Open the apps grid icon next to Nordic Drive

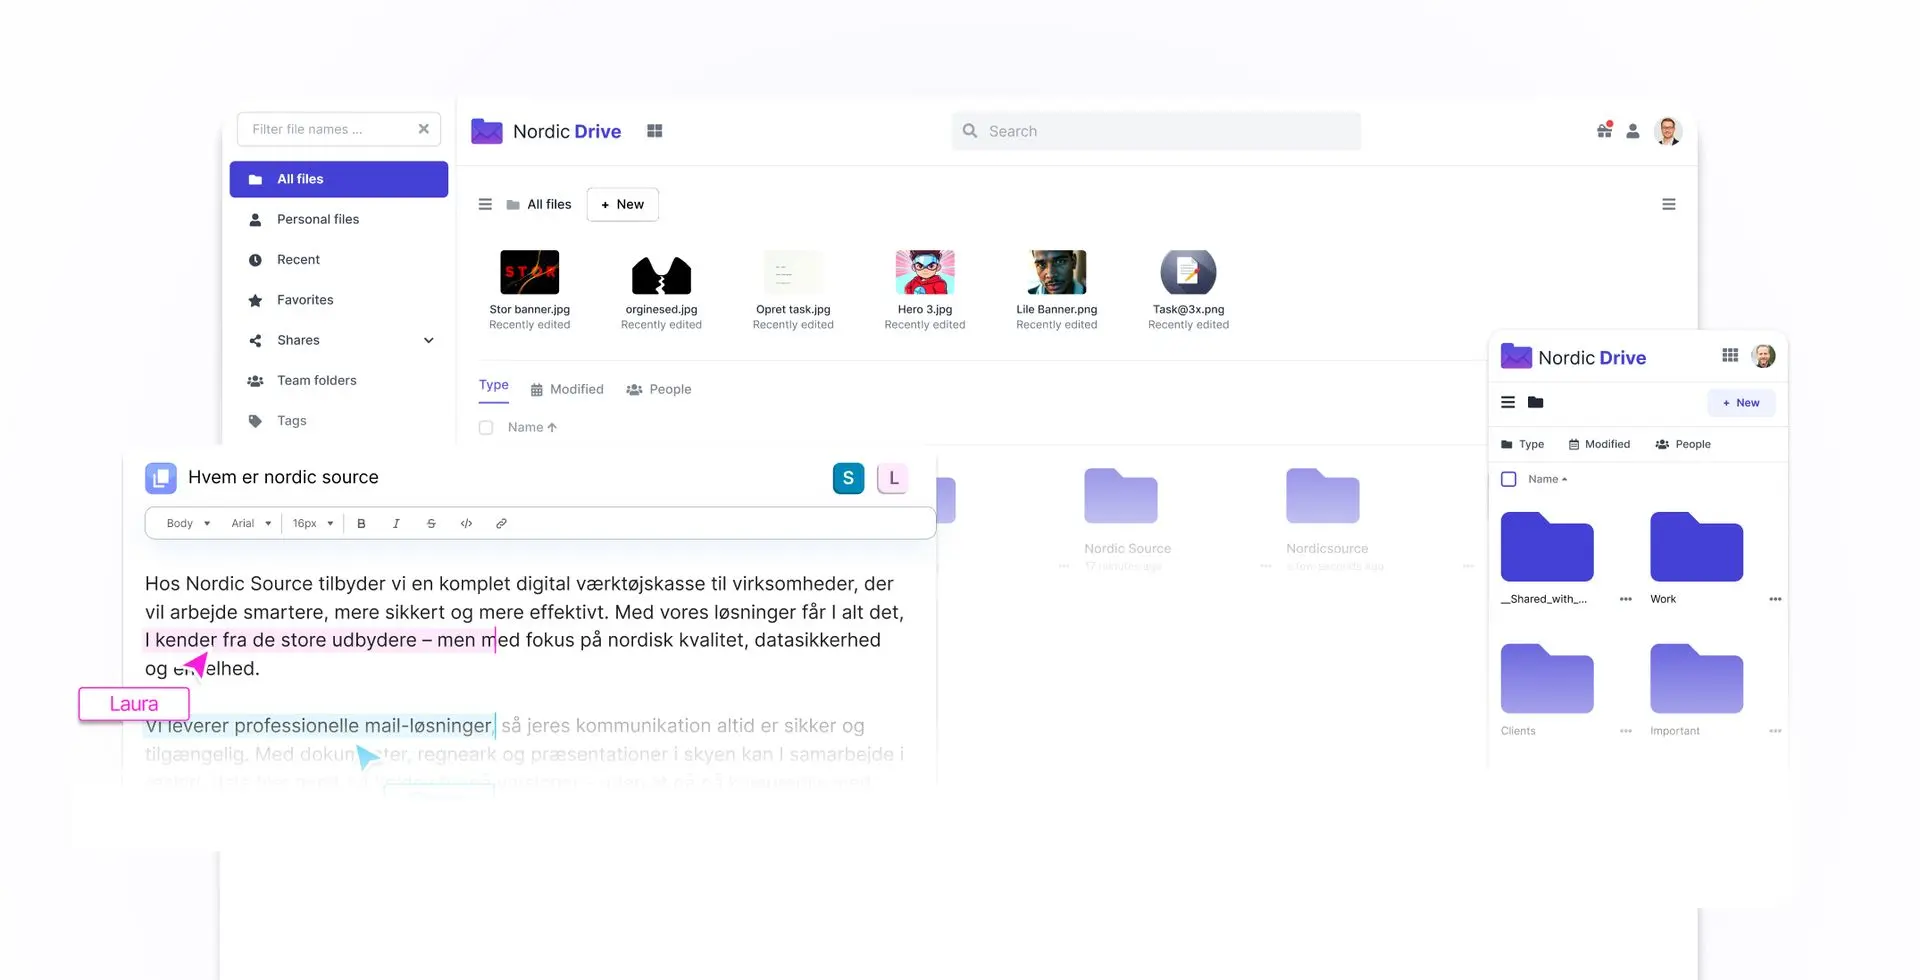(x=655, y=131)
